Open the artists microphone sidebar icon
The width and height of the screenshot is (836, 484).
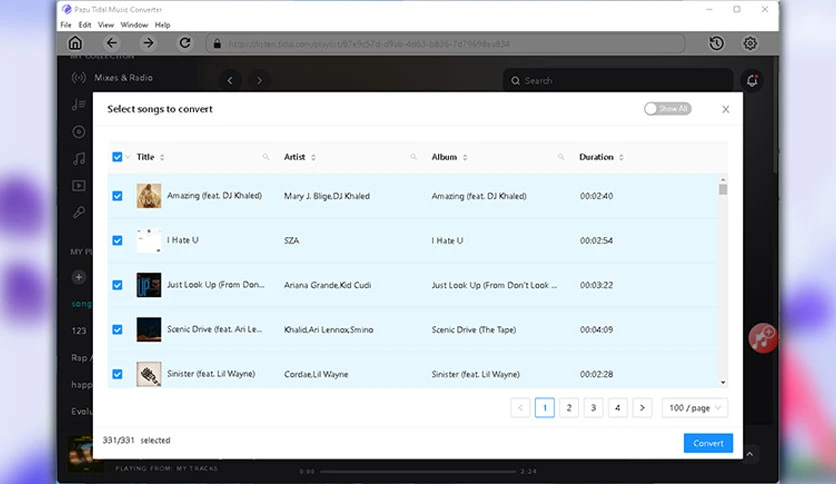pos(79,212)
